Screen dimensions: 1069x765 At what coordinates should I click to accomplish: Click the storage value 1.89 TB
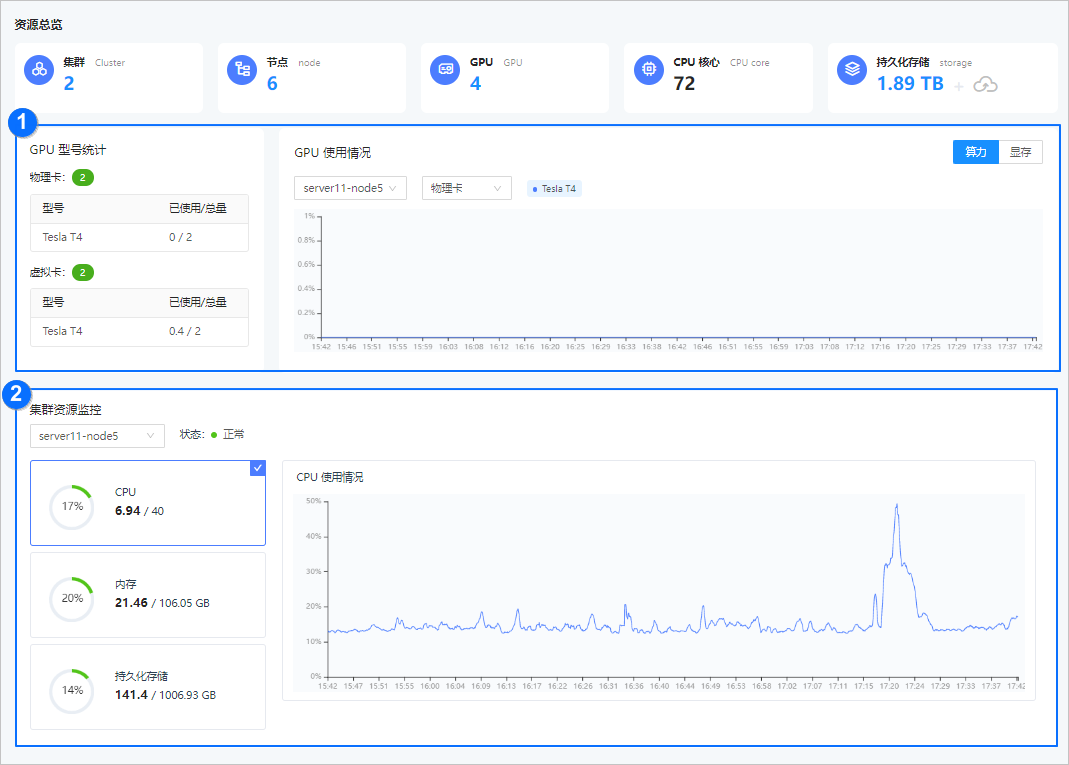910,84
